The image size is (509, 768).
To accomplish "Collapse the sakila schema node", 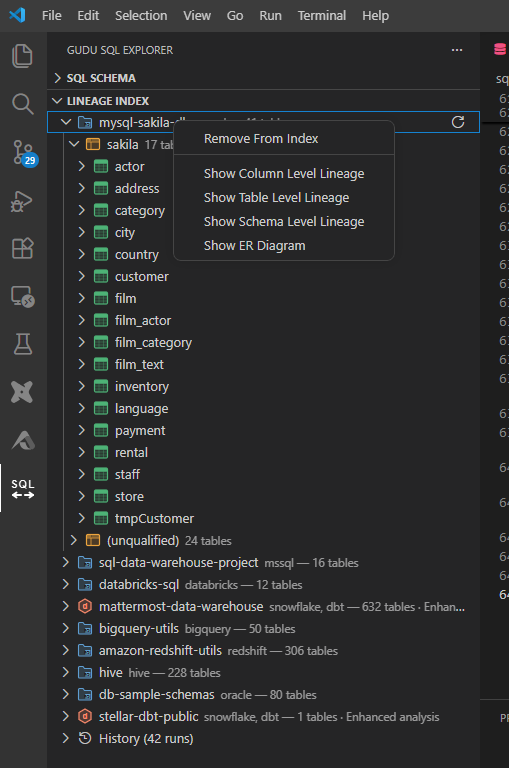I will [x=74, y=144].
